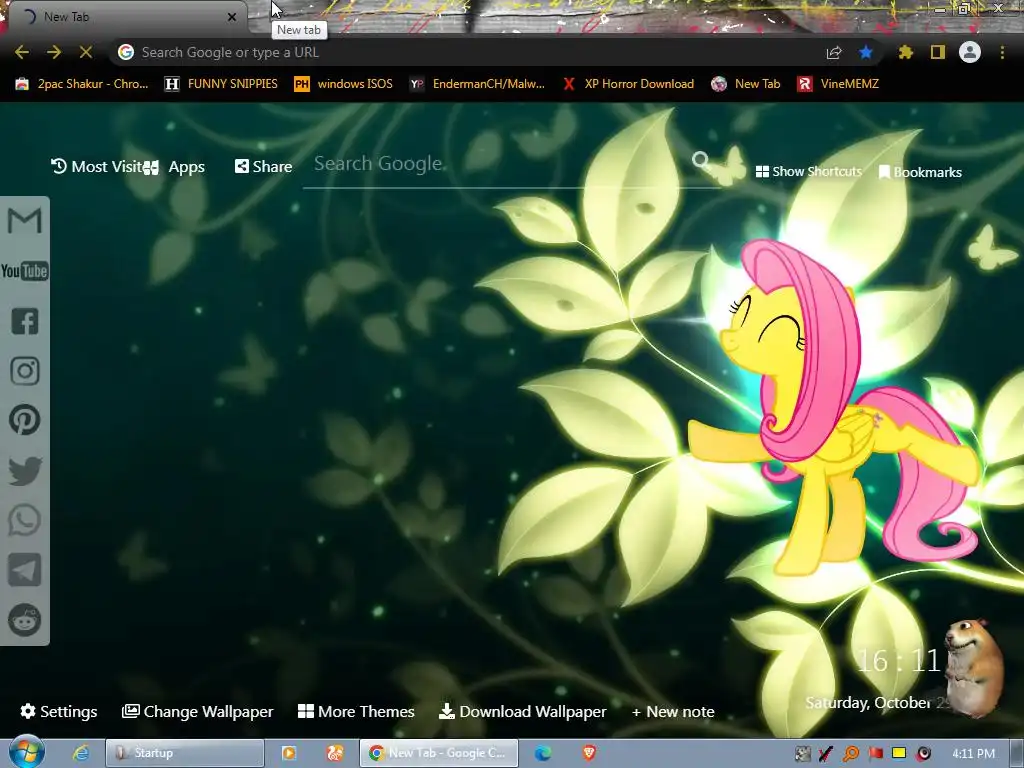Toggle the Chrome side panel

938,52
